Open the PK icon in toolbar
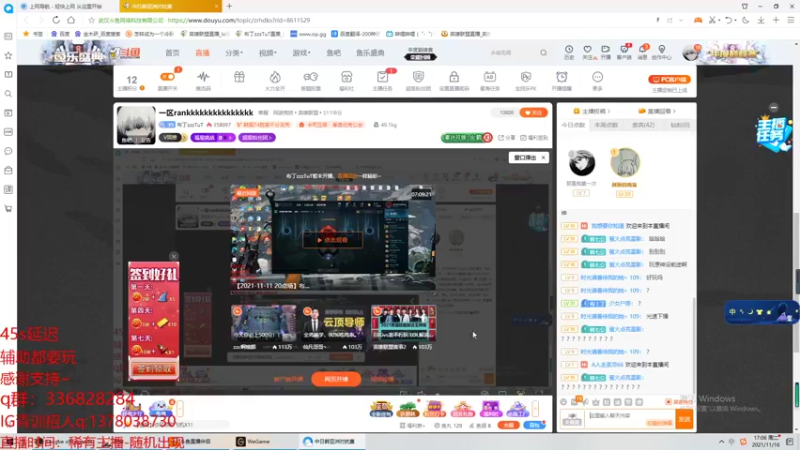This screenshot has height=450, width=800. (526, 77)
